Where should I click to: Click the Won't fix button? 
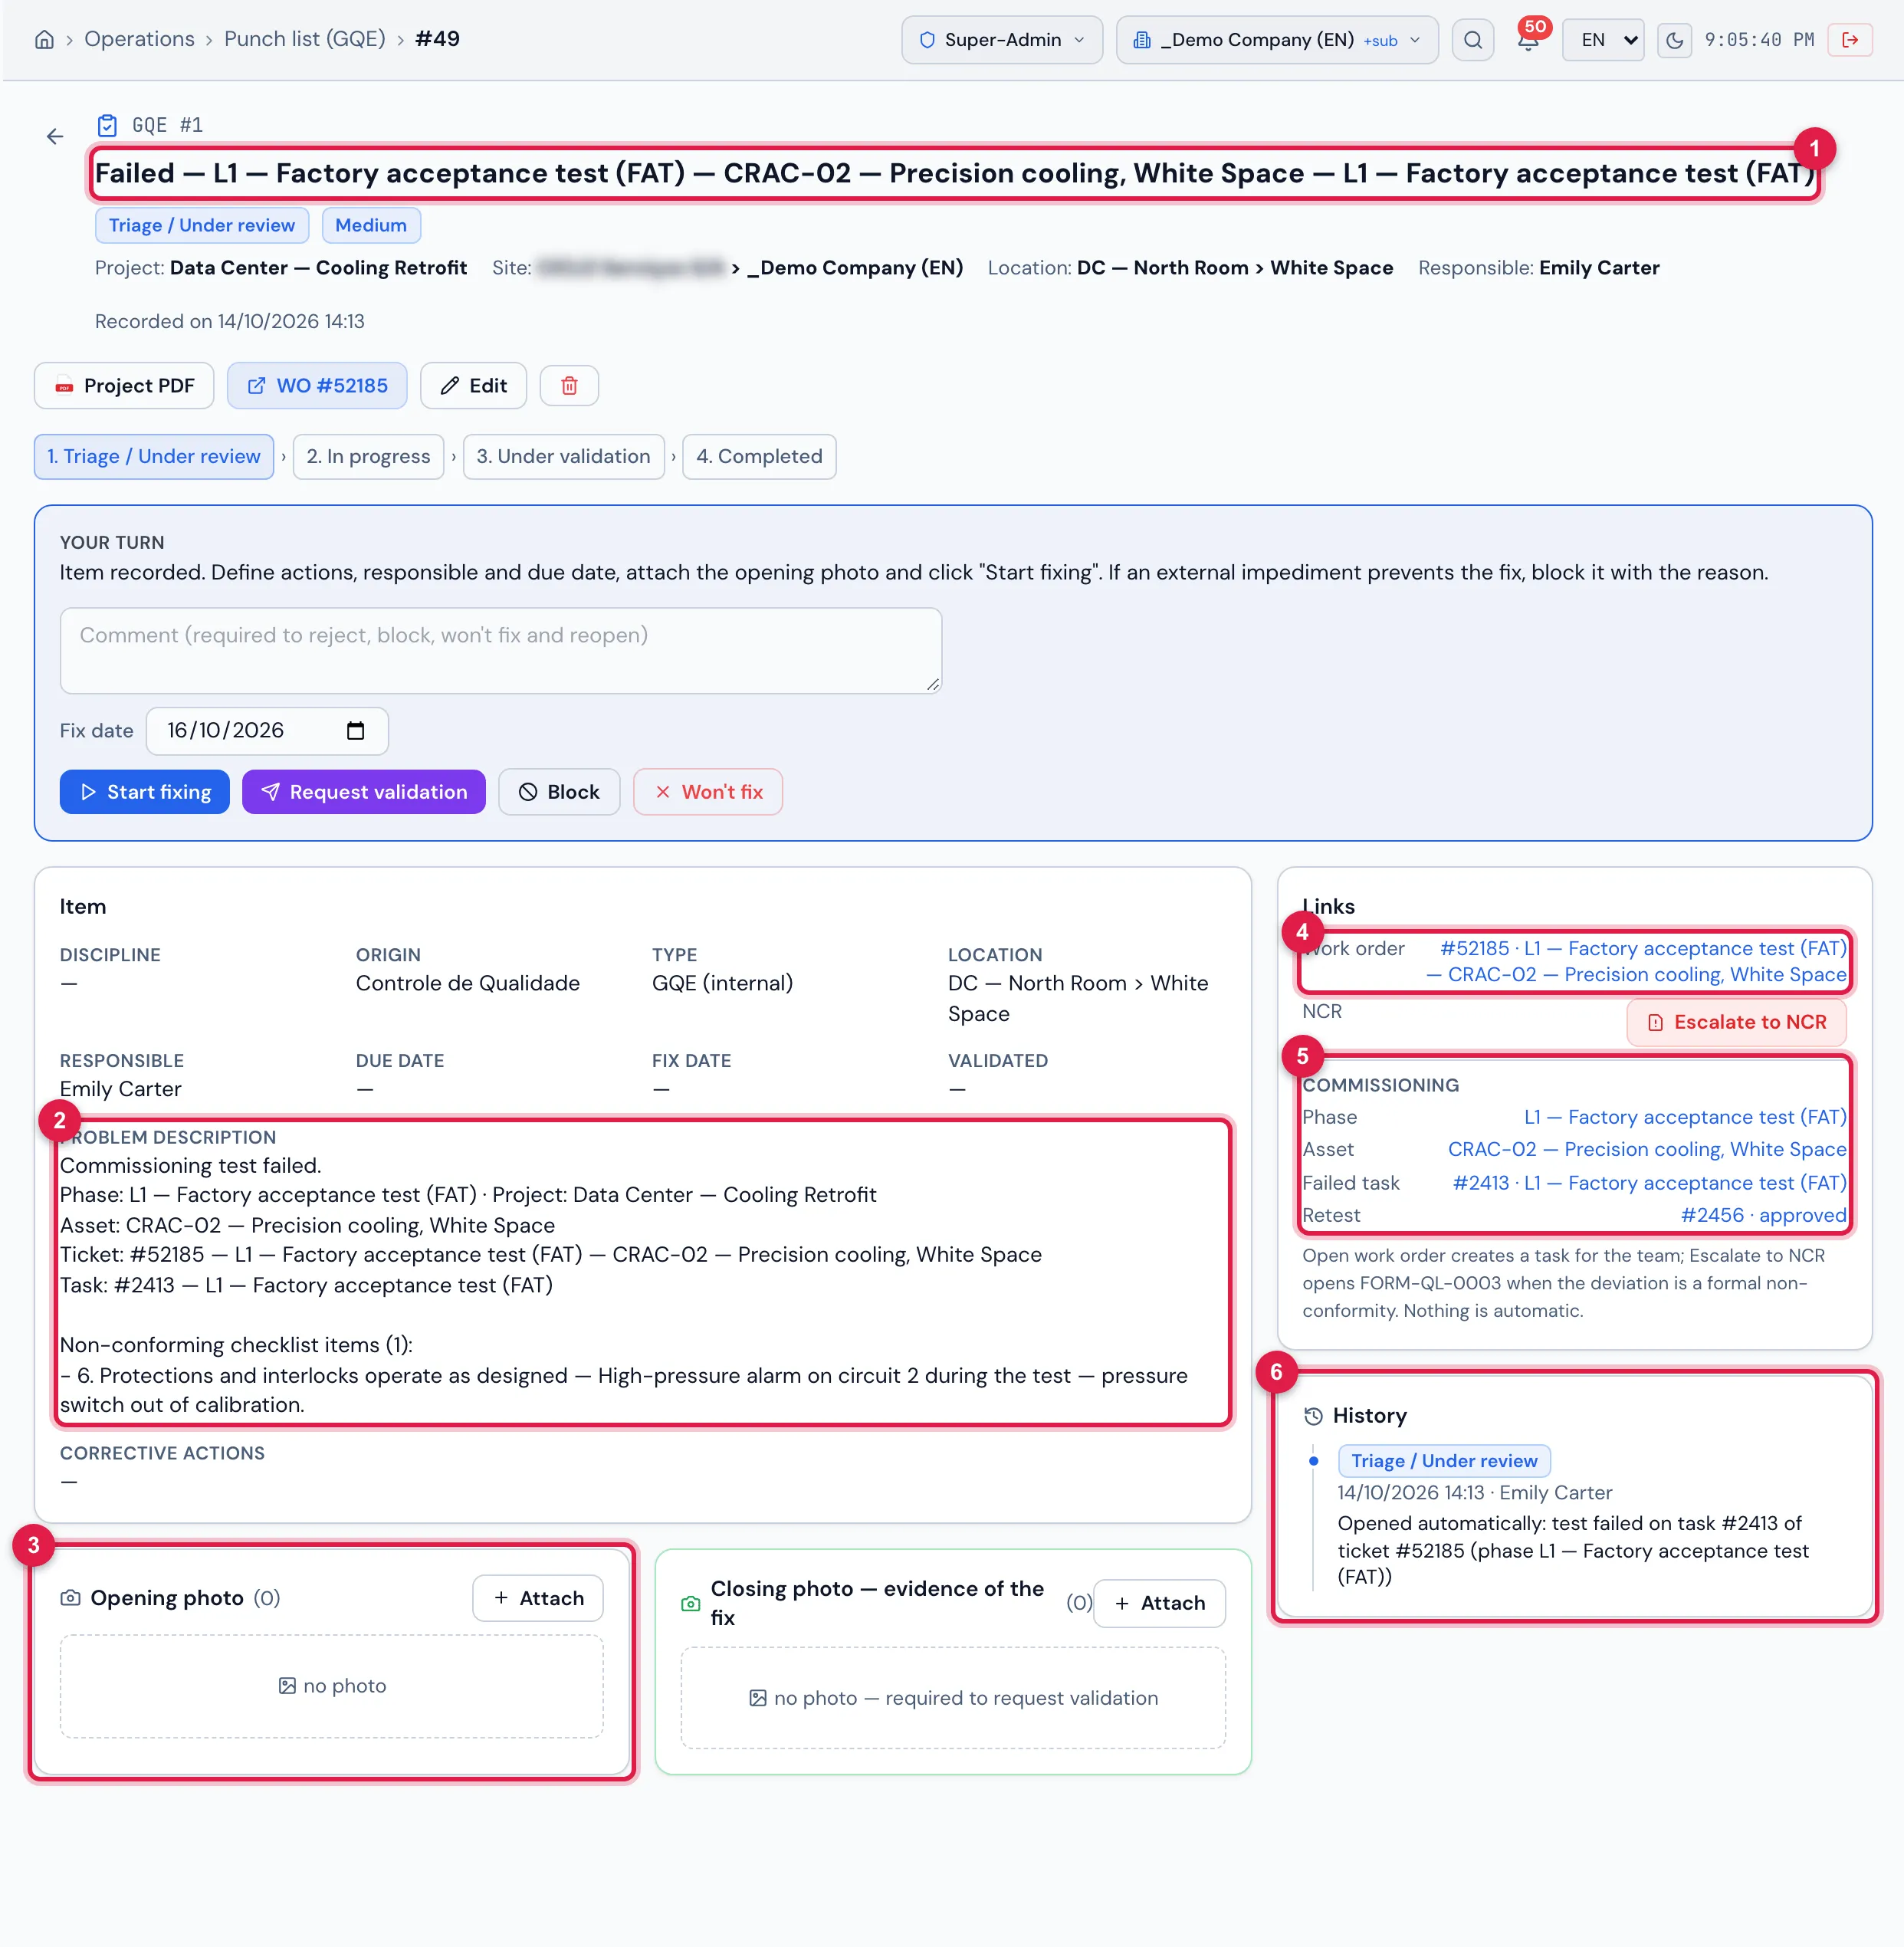tap(707, 792)
